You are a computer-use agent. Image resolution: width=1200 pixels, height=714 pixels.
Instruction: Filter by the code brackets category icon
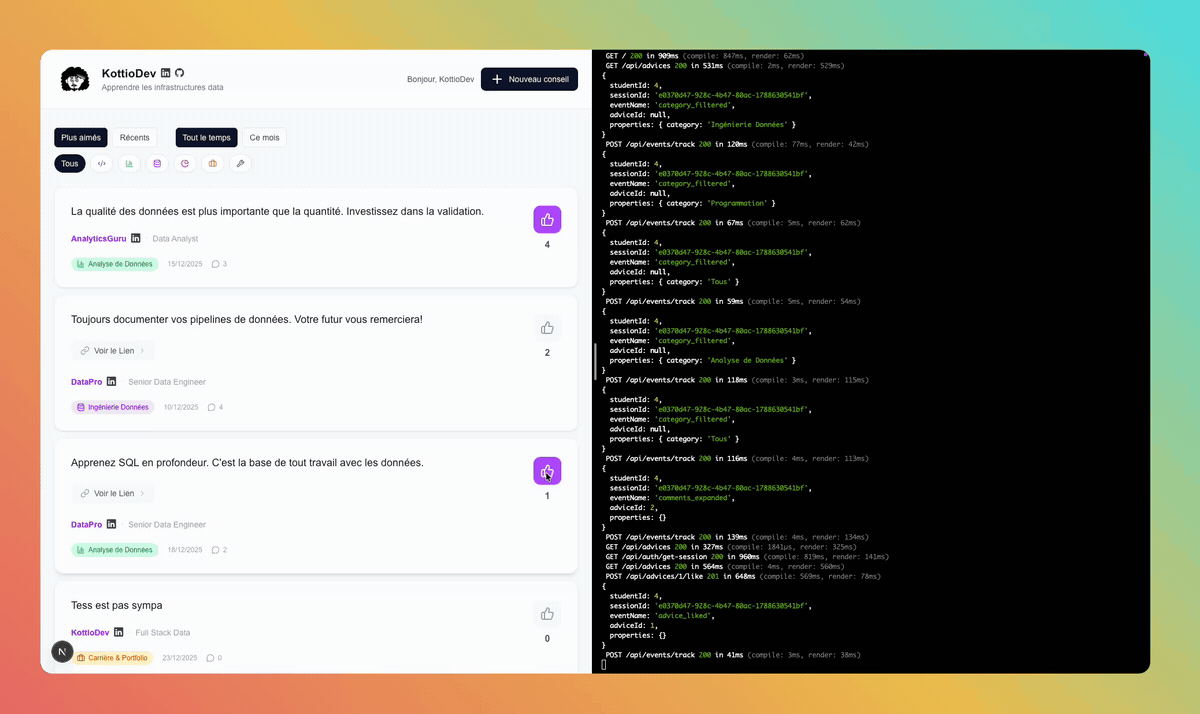click(101, 163)
